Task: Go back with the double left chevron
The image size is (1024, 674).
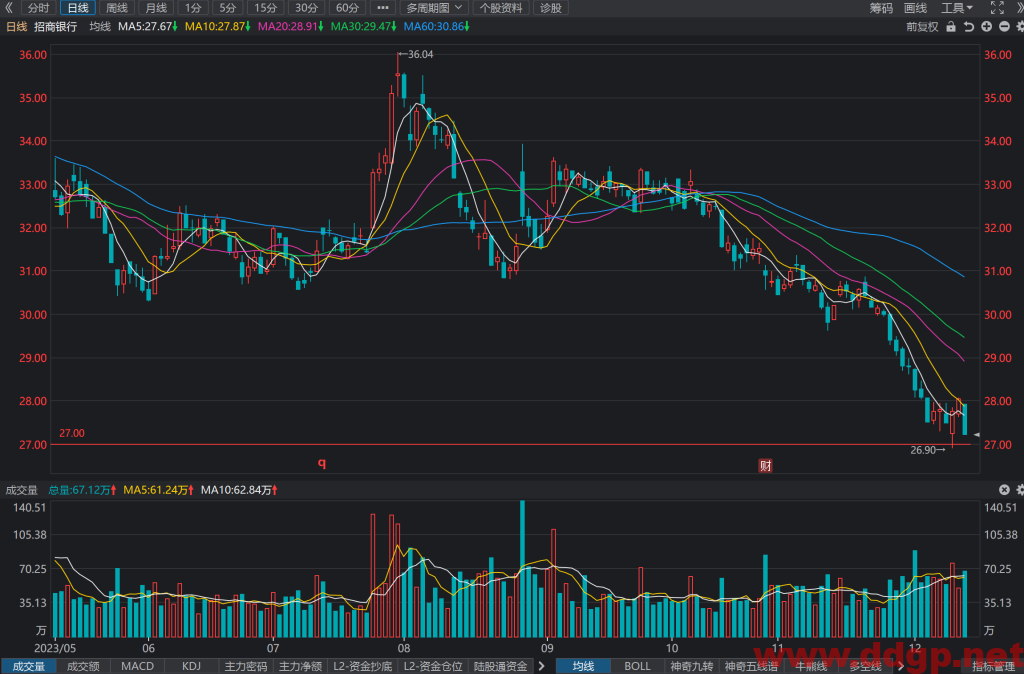Action: point(8,8)
